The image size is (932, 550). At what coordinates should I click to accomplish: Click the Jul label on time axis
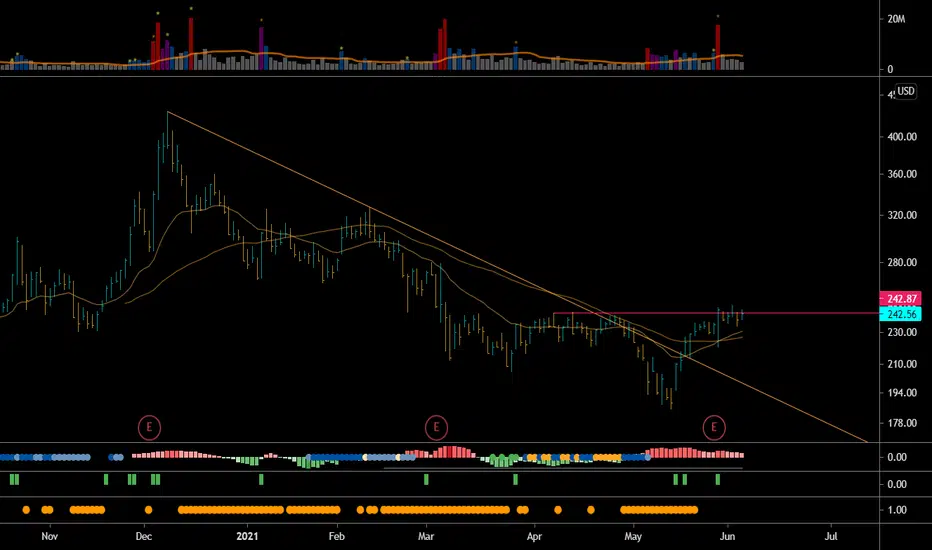tap(831, 536)
